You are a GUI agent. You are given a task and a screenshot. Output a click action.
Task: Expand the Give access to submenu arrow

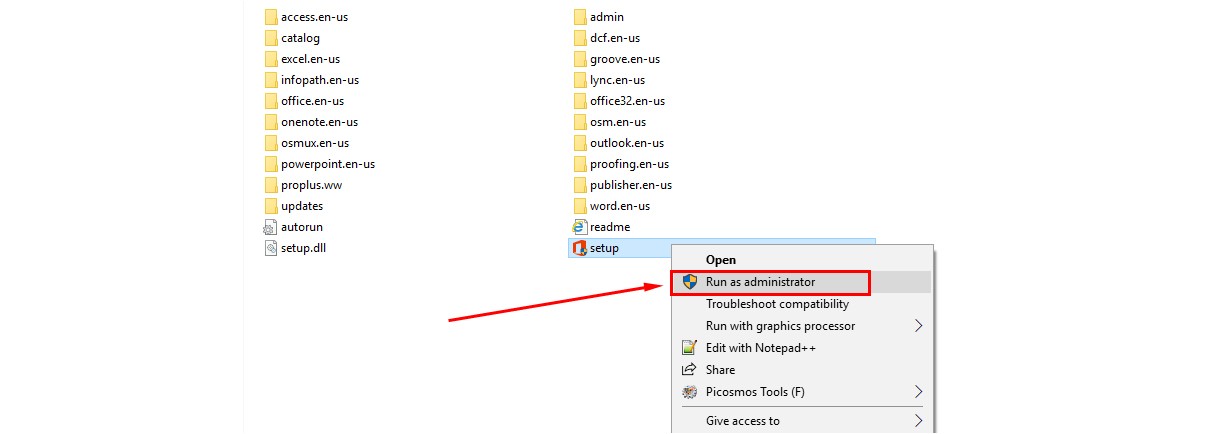918,421
